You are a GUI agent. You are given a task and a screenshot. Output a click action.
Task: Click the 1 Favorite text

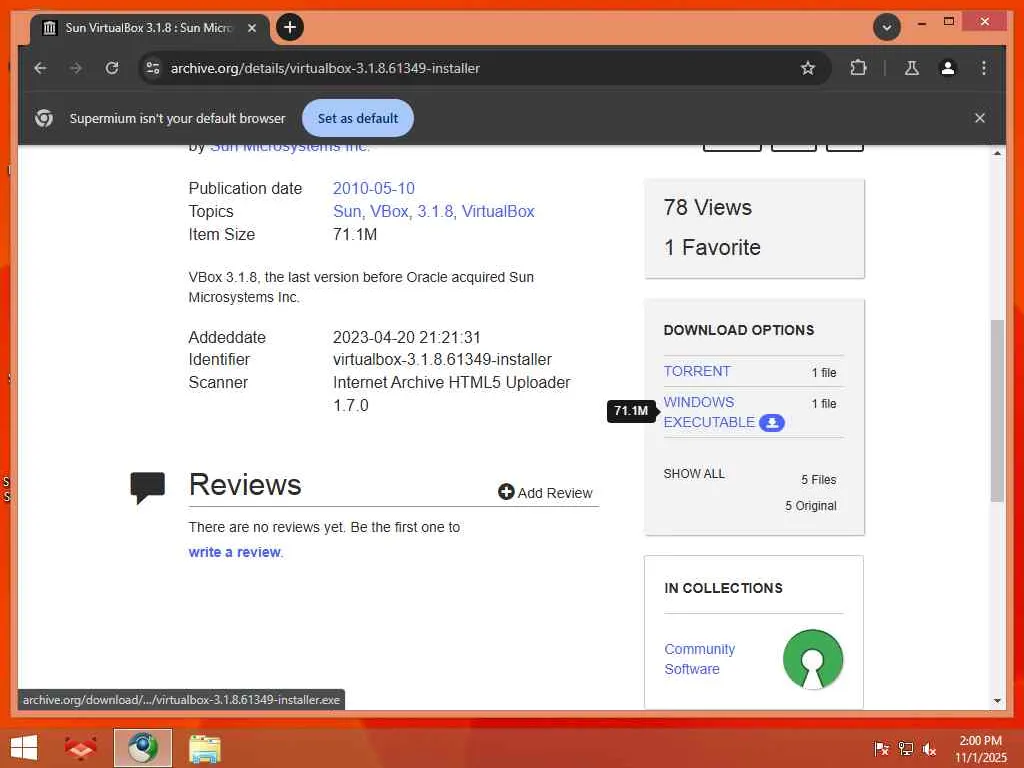click(x=712, y=248)
